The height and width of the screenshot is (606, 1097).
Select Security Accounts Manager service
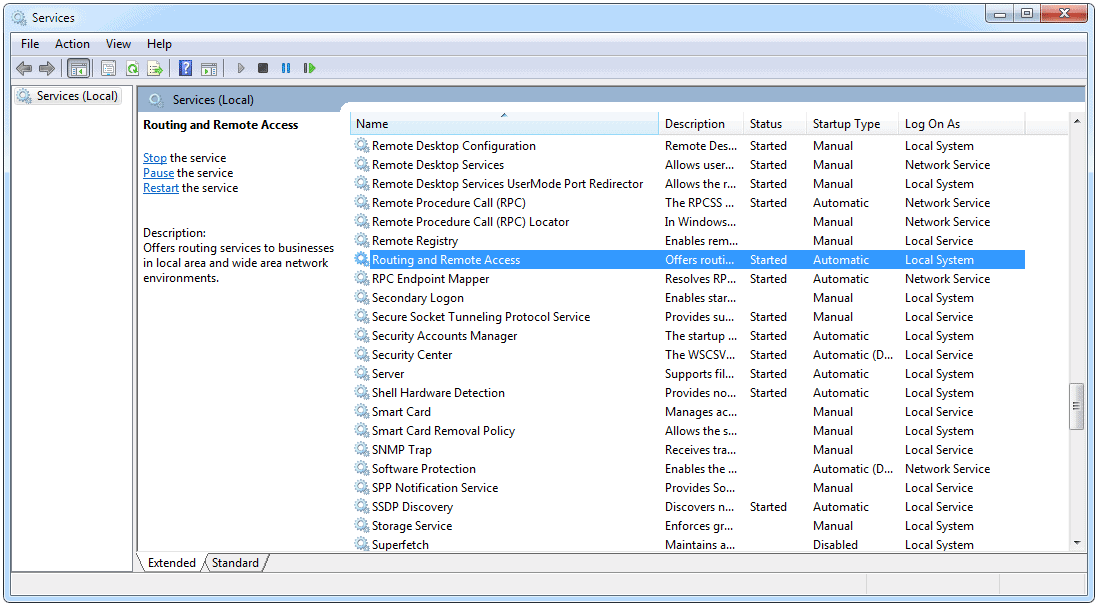pos(689,336)
